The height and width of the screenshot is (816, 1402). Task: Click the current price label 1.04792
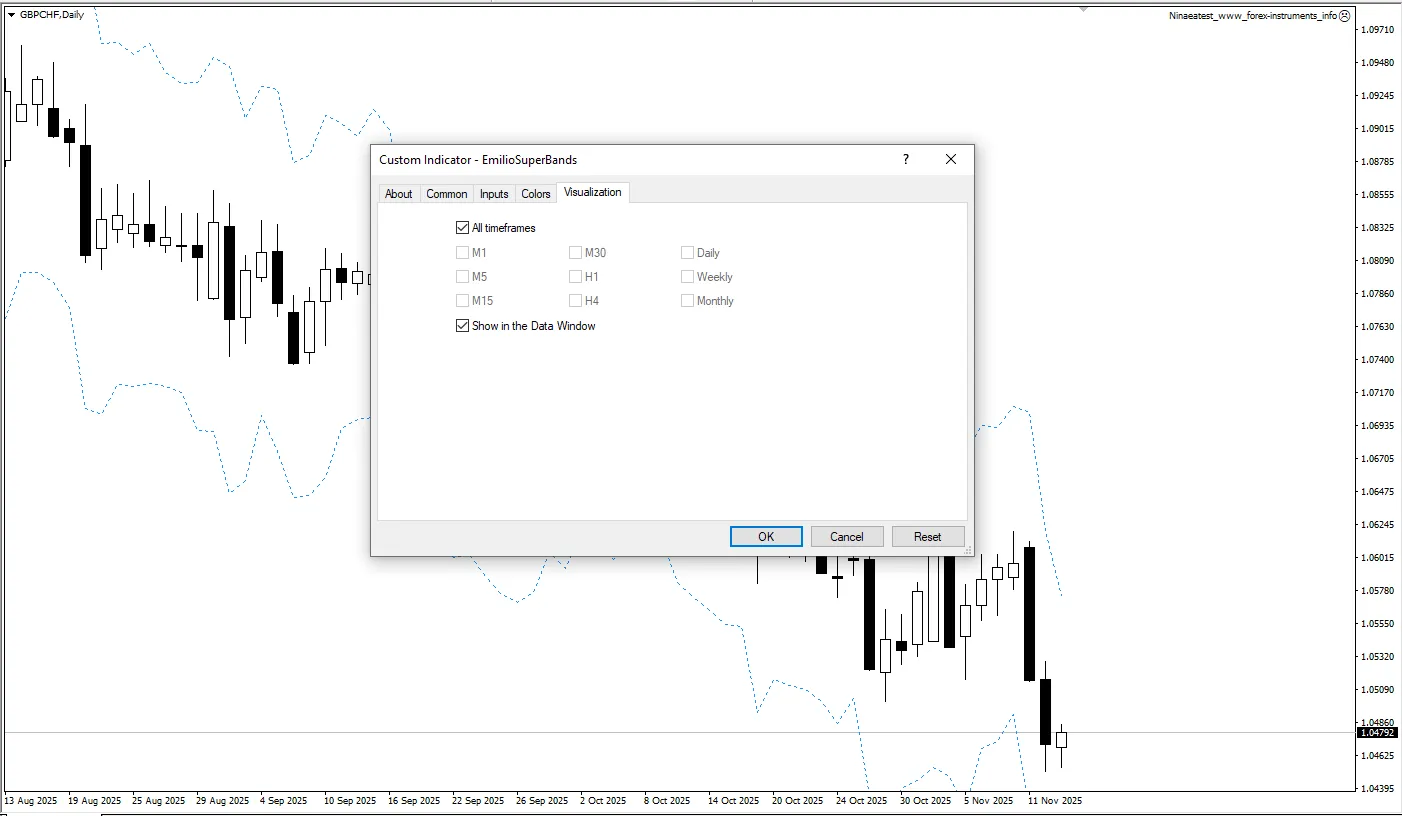point(1377,733)
